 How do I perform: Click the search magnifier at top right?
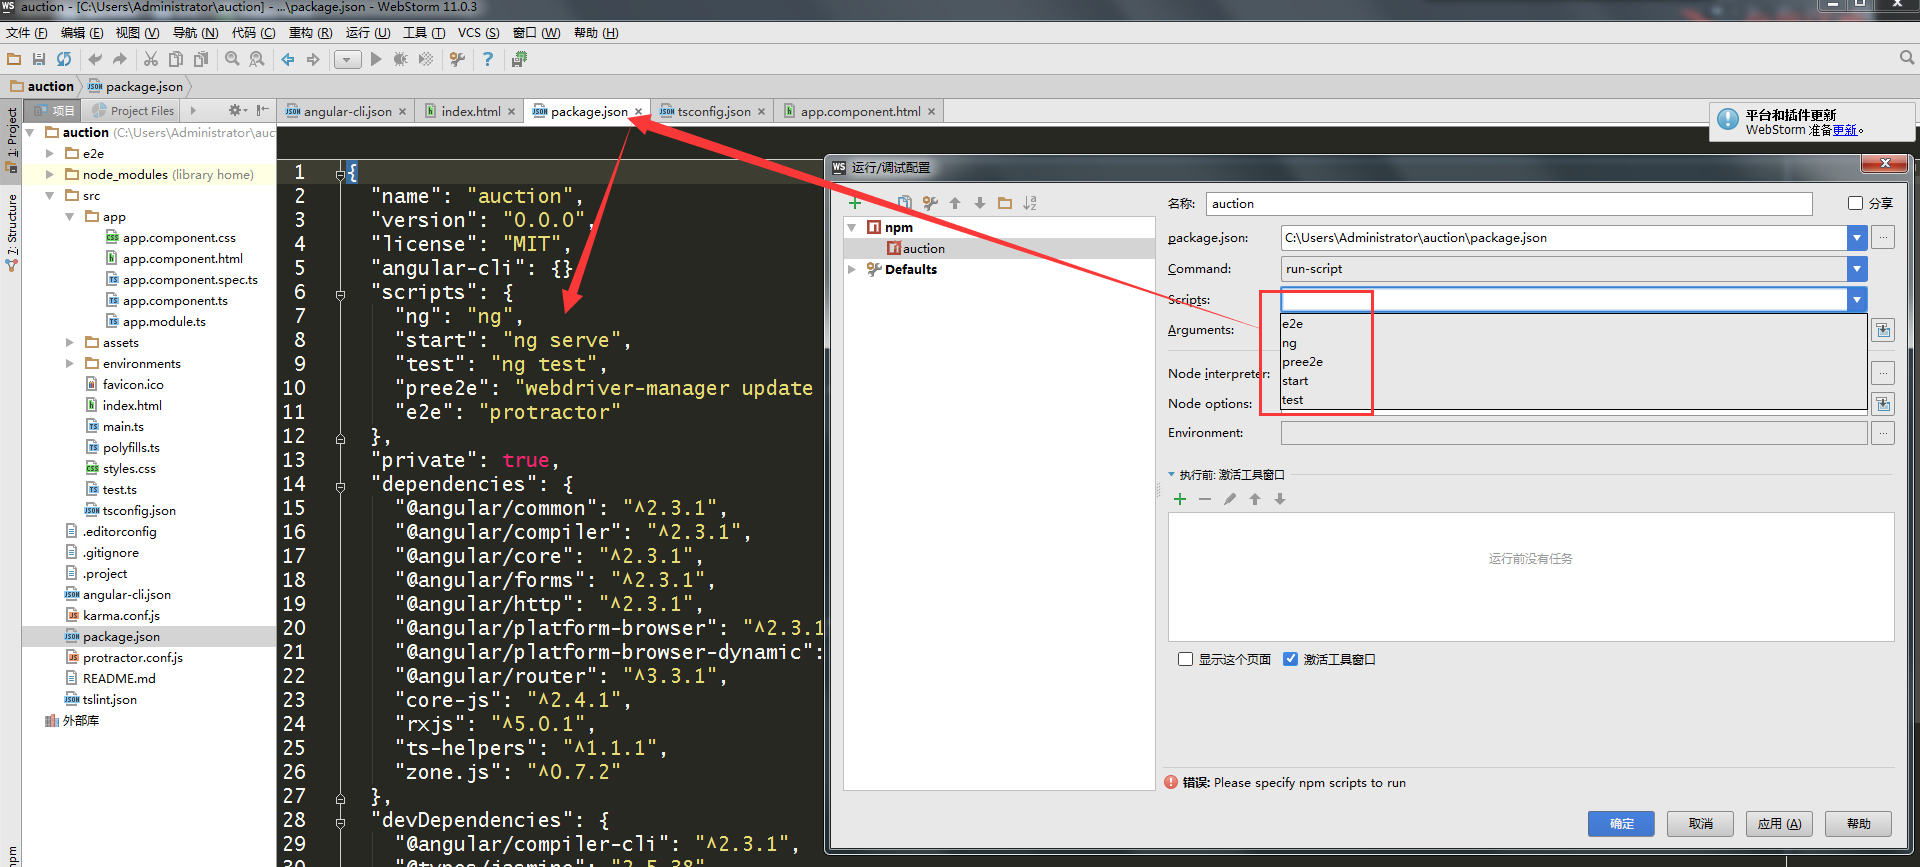[1906, 58]
